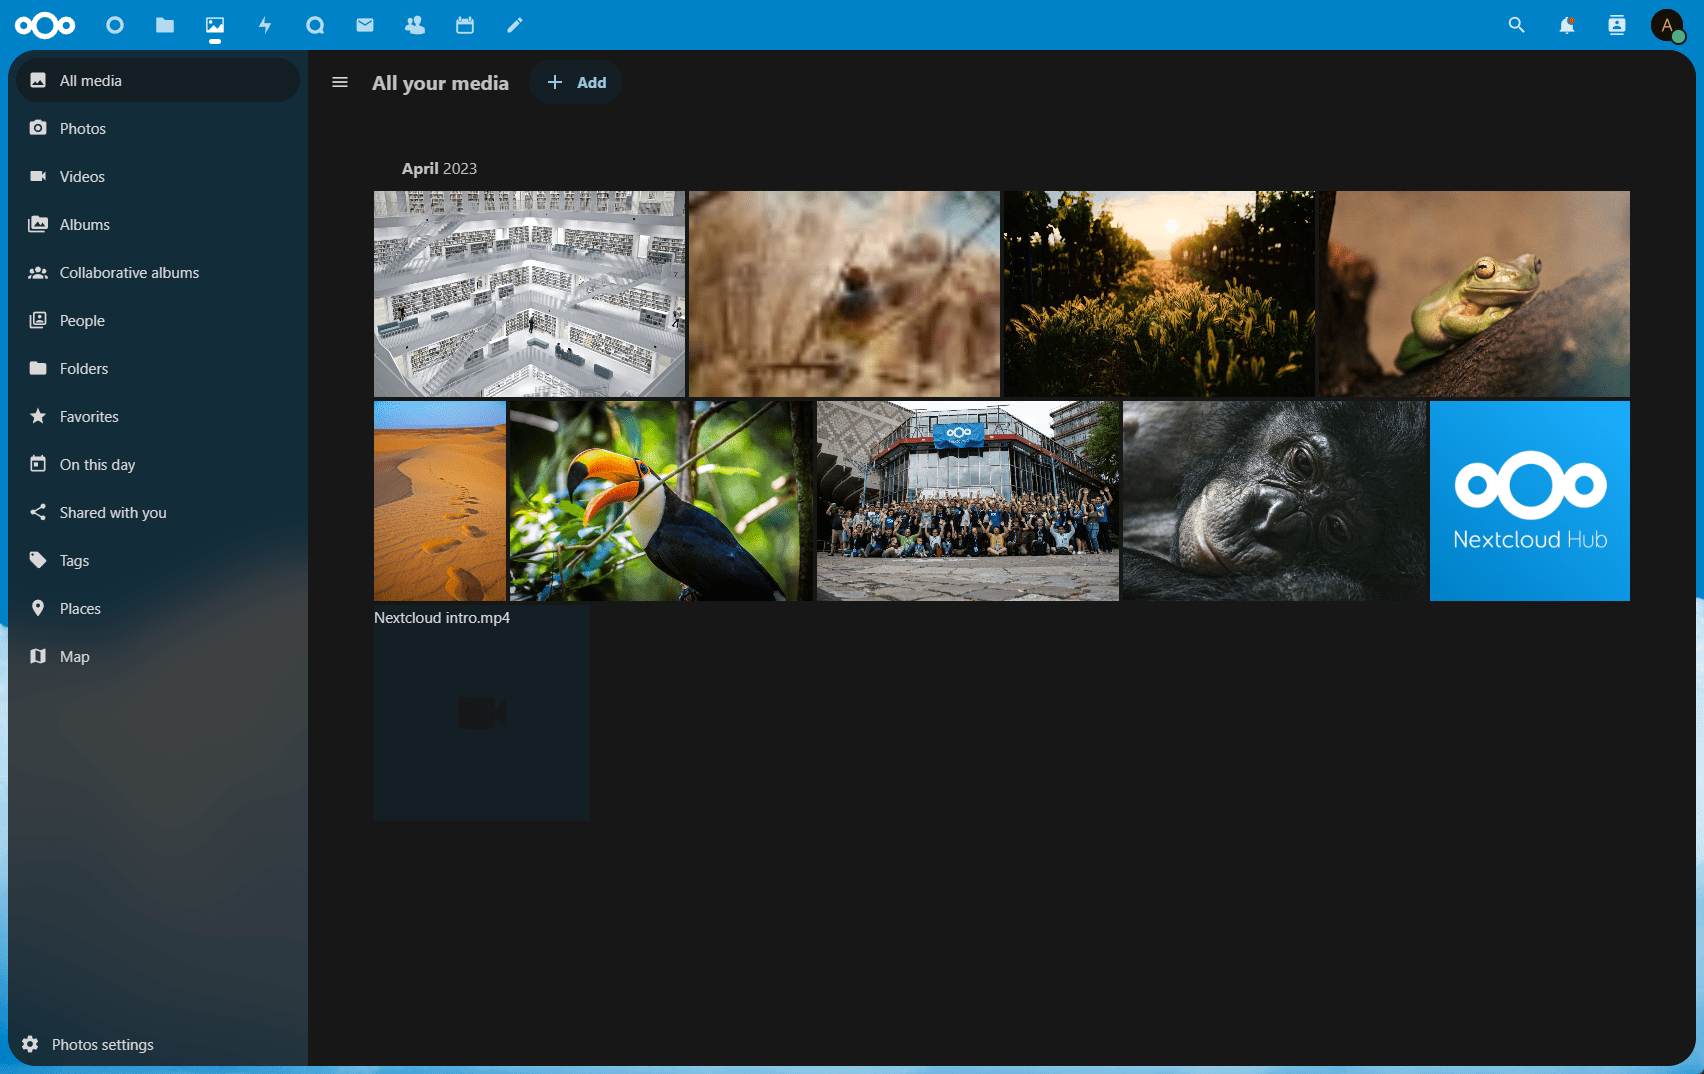Click the All your media heading
Image resolution: width=1704 pixels, height=1074 pixels.
click(x=440, y=83)
